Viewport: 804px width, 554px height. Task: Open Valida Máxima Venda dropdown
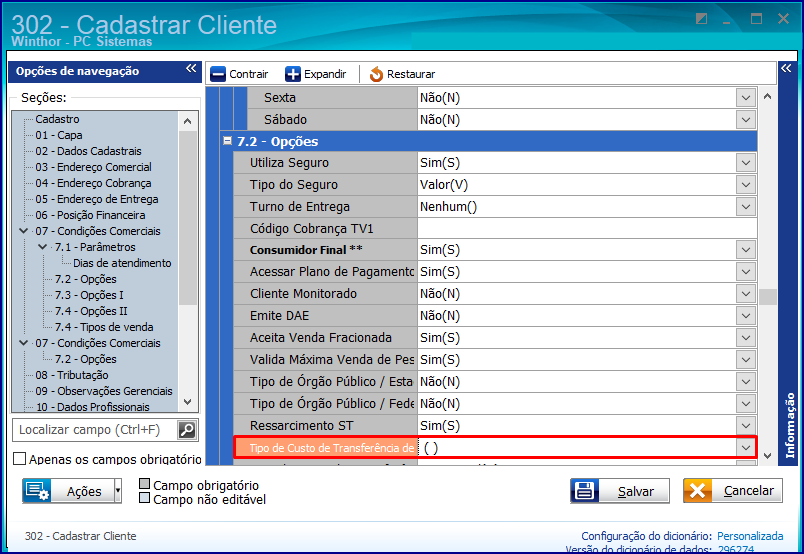coord(746,360)
